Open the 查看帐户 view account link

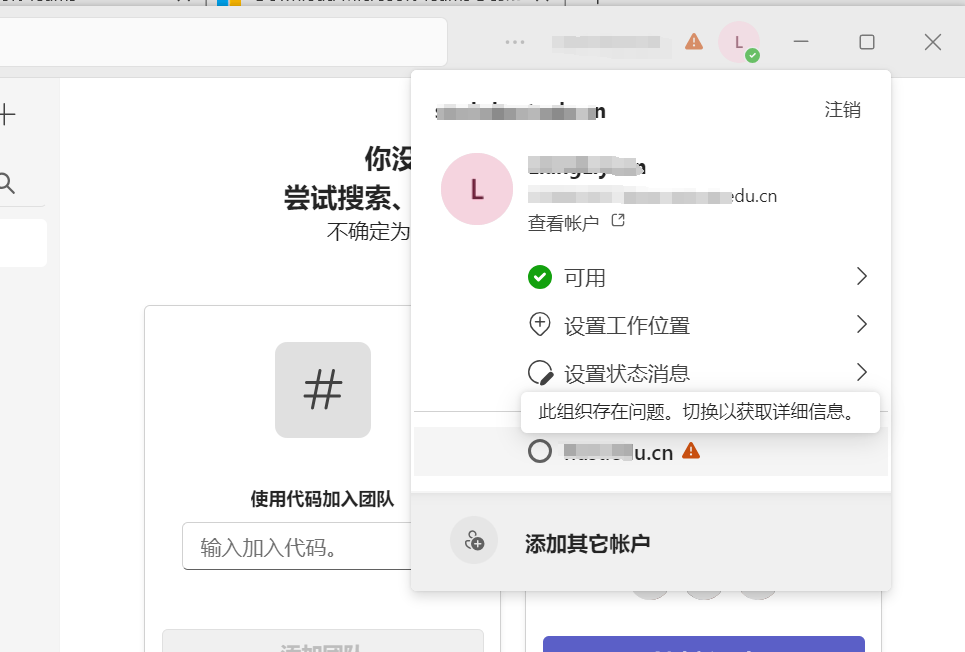pyautogui.click(x=563, y=222)
